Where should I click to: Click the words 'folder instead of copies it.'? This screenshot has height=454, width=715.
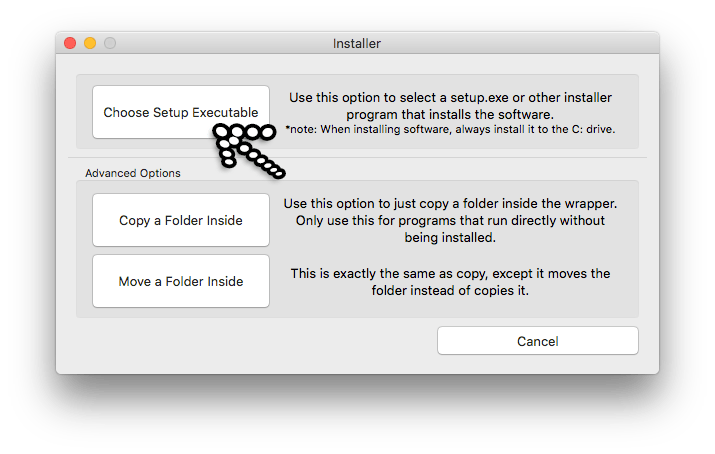(450, 290)
